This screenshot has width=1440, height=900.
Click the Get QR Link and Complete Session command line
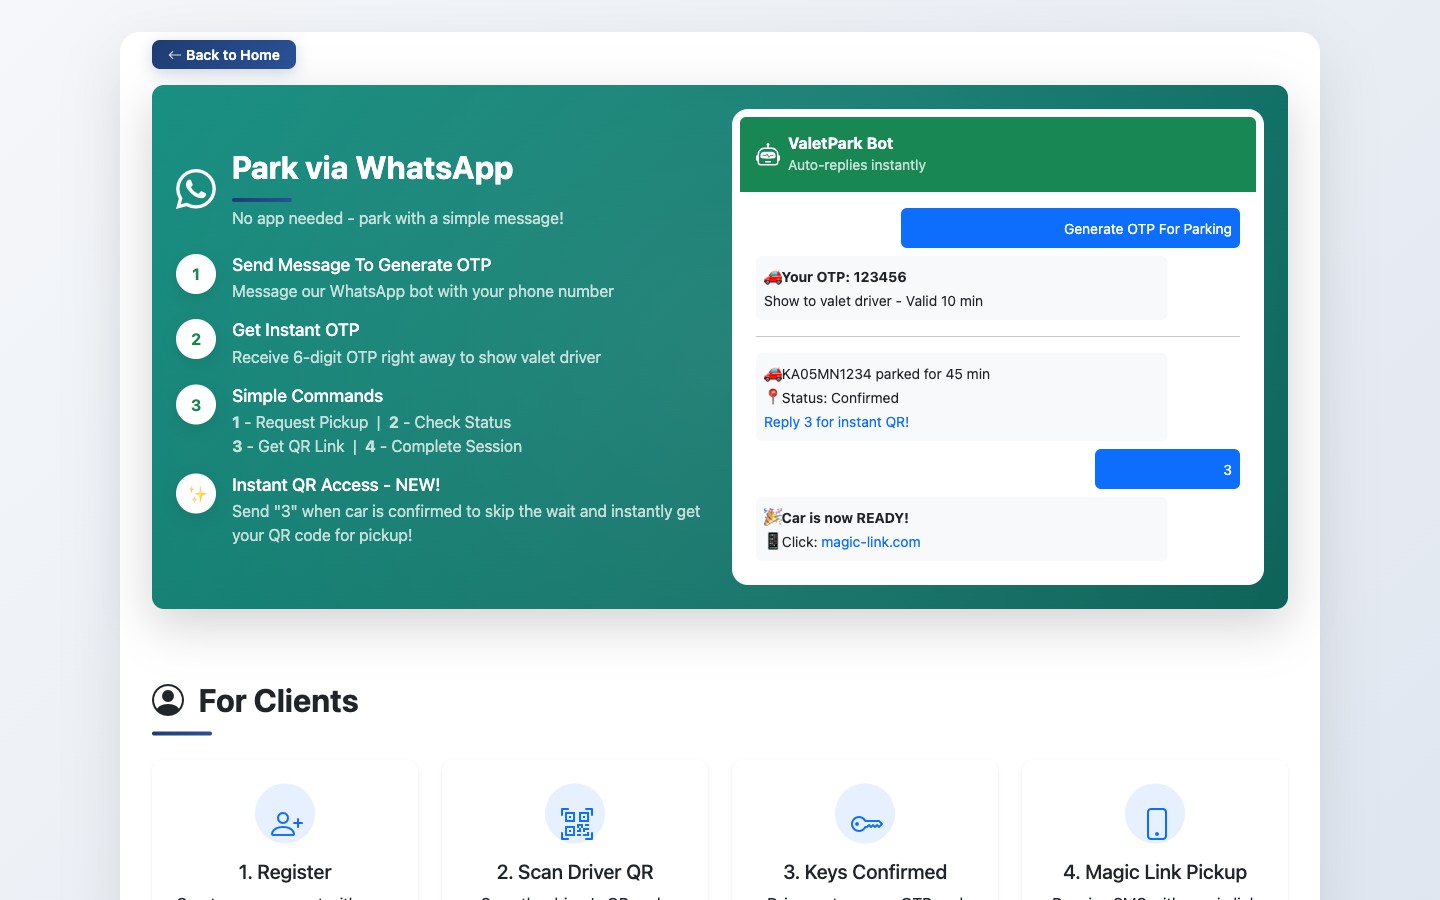tap(377, 446)
